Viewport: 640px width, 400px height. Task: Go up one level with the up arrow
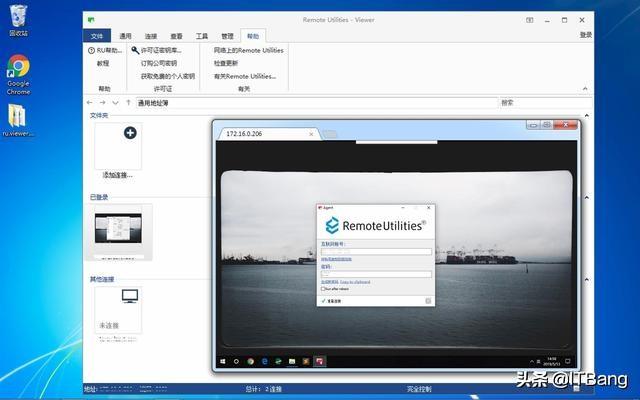click(128, 103)
